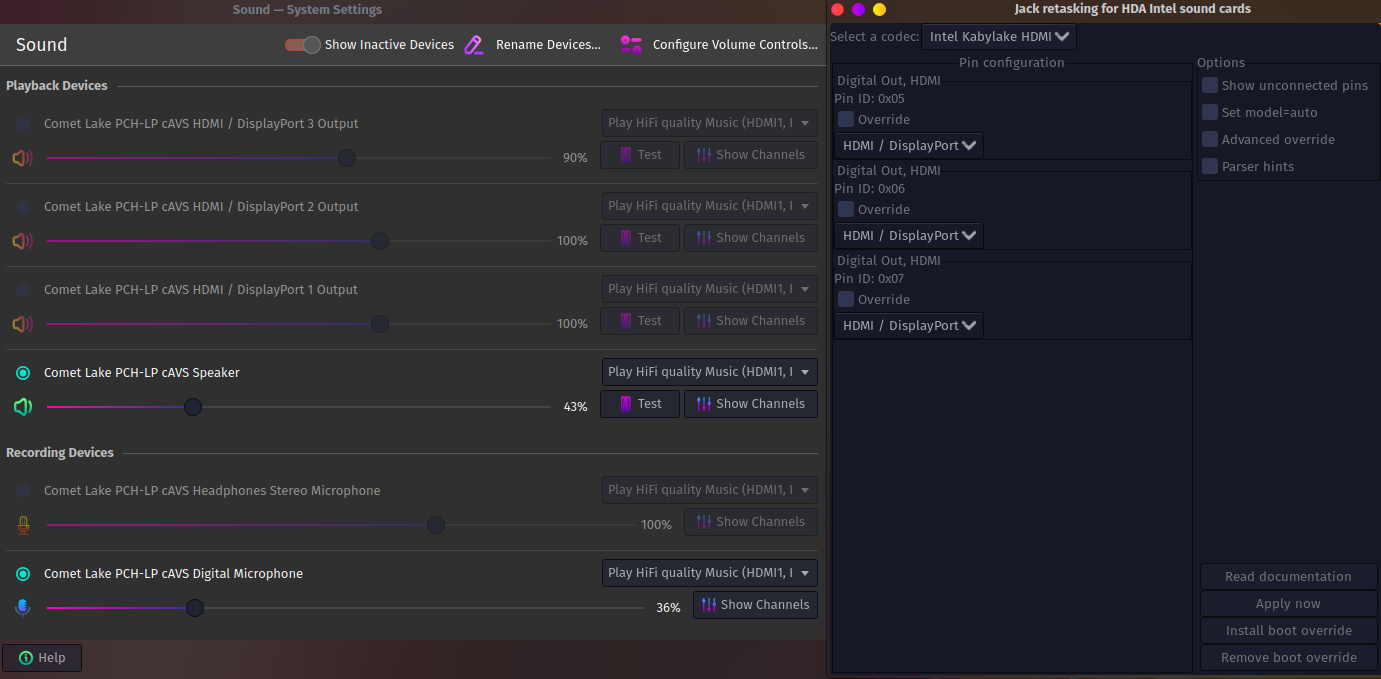Open profile dropdown for cAVS Speaker
Screen dimensions: 1381x679
coord(710,372)
